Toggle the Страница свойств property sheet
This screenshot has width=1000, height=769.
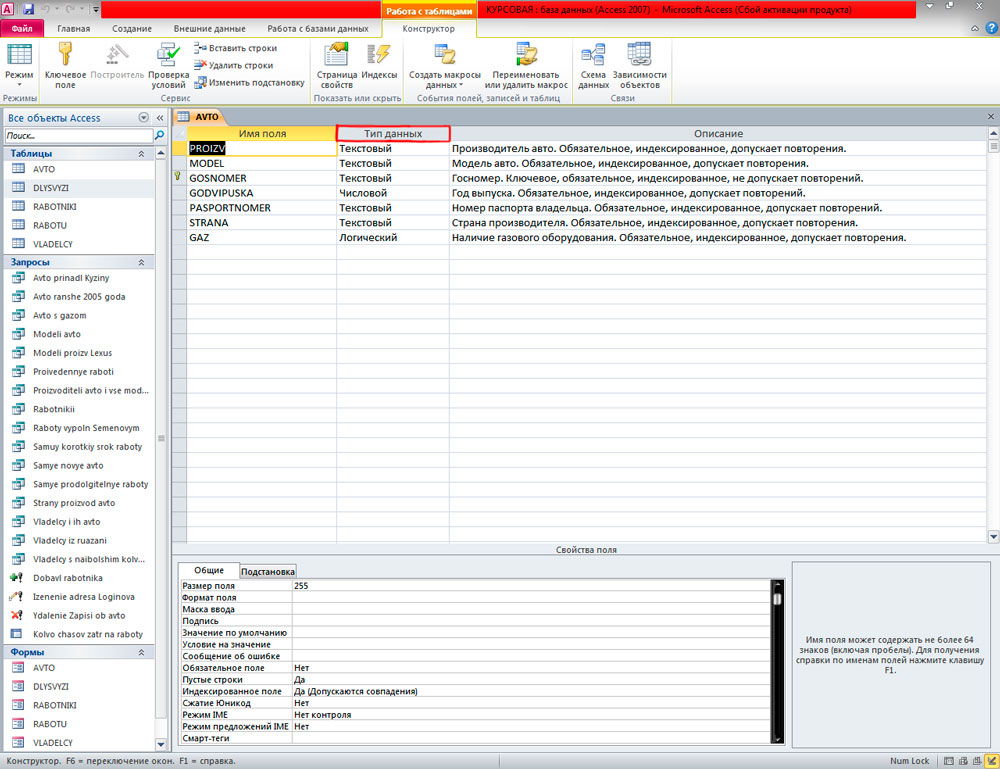point(337,65)
